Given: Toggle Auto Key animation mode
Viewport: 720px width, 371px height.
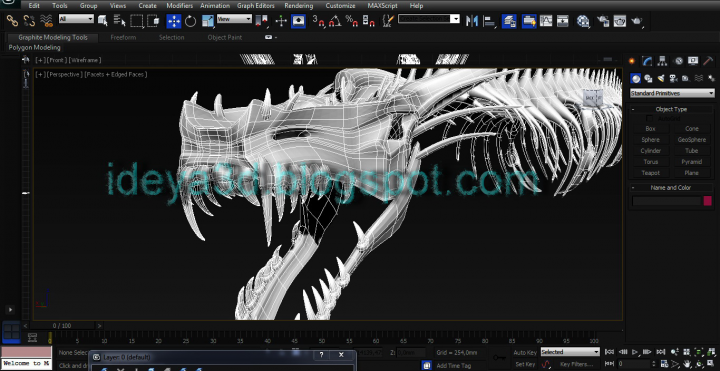Looking at the screenshot, I should click(x=525, y=352).
